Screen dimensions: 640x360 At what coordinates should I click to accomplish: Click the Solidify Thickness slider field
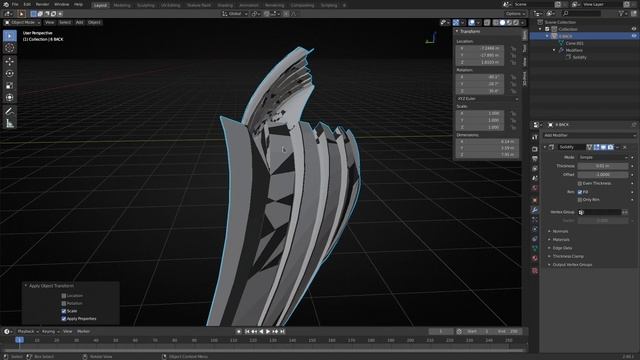pos(603,166)
